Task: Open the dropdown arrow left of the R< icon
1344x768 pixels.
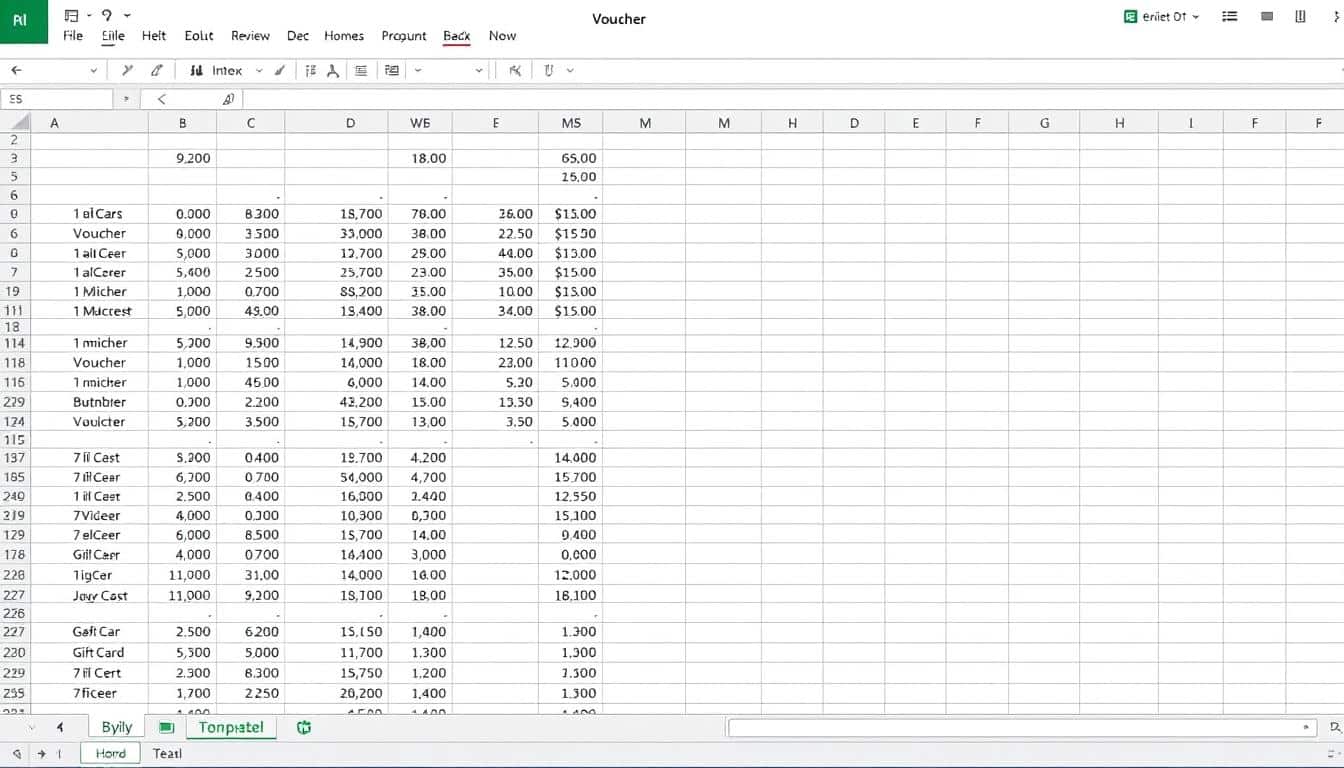Action: pos(479,71)
